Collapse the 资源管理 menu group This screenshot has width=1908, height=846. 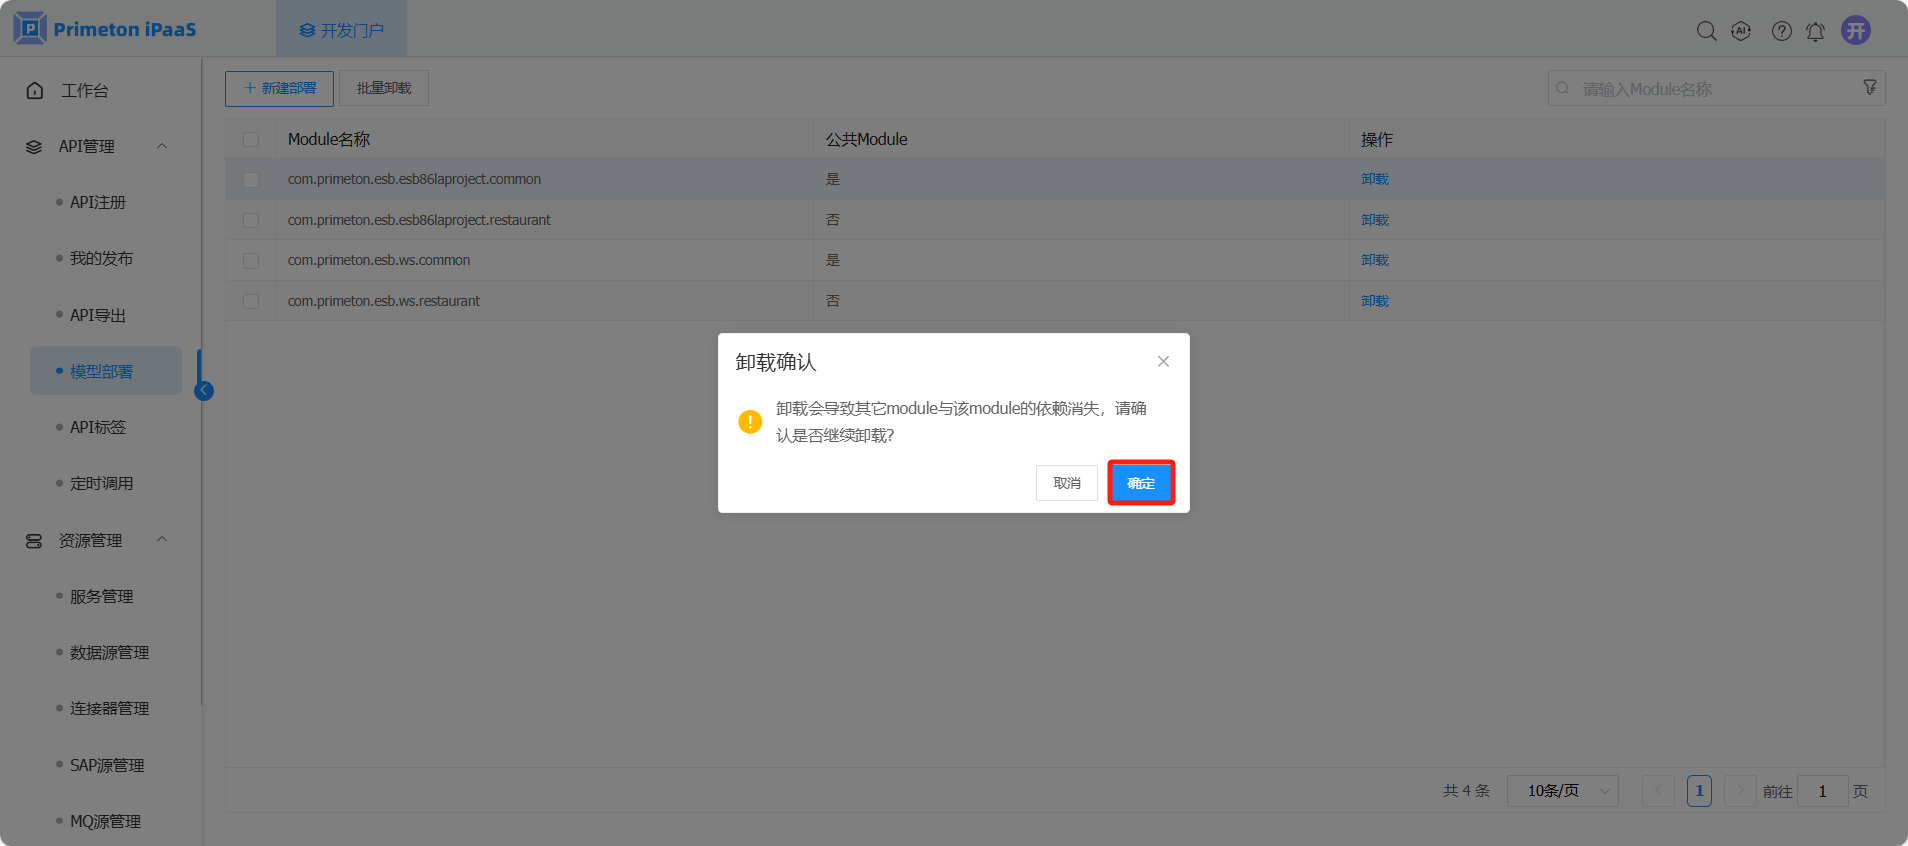[x=162, y=540]
